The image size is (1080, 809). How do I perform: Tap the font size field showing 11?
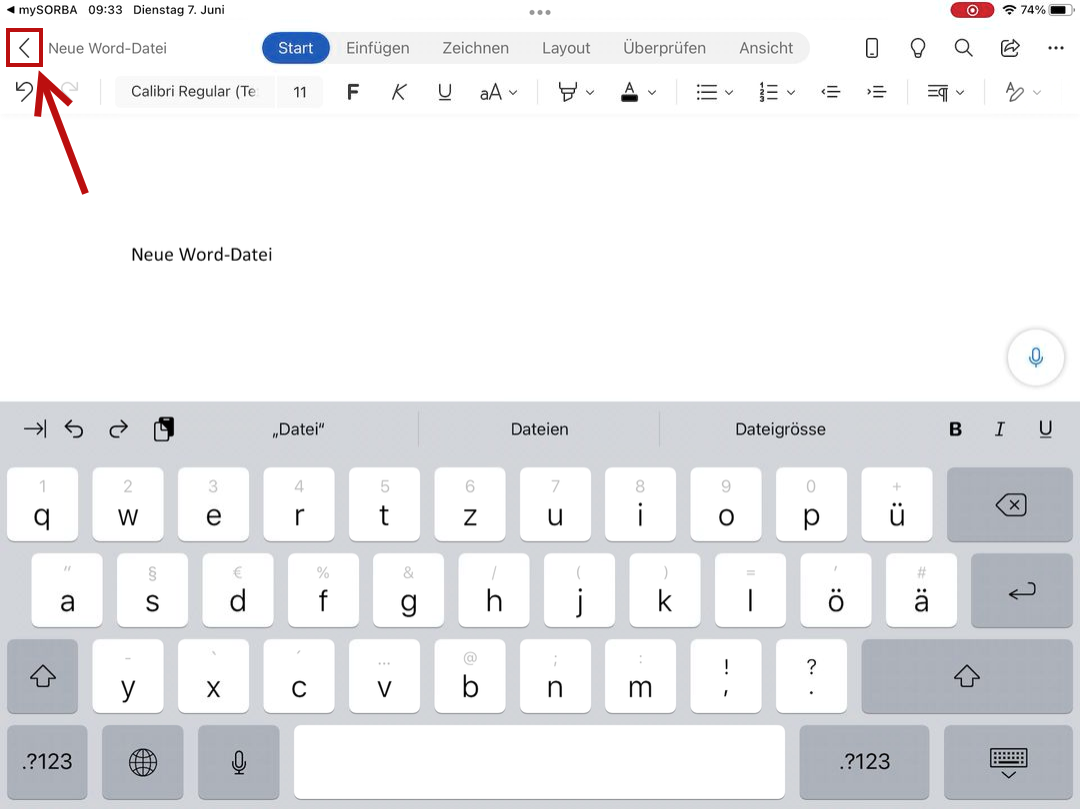[300, 92]
